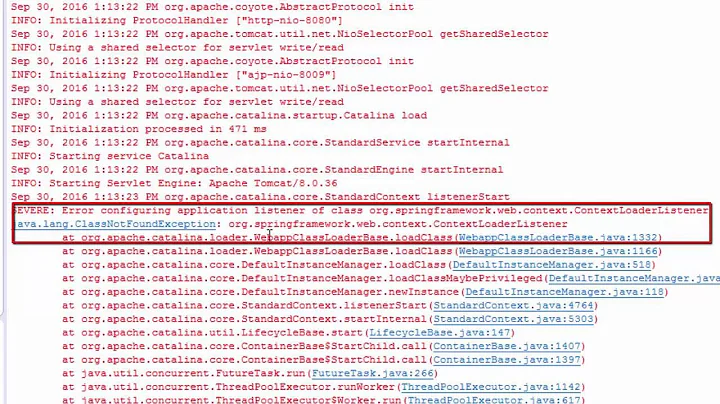Click the Apache Tomcat/8.0.36 servlet engine line
Screen dimensions: 720x404
174,183
